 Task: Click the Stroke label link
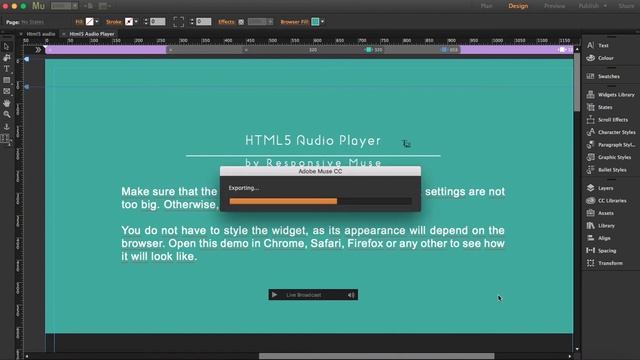[x=113, y=22]
